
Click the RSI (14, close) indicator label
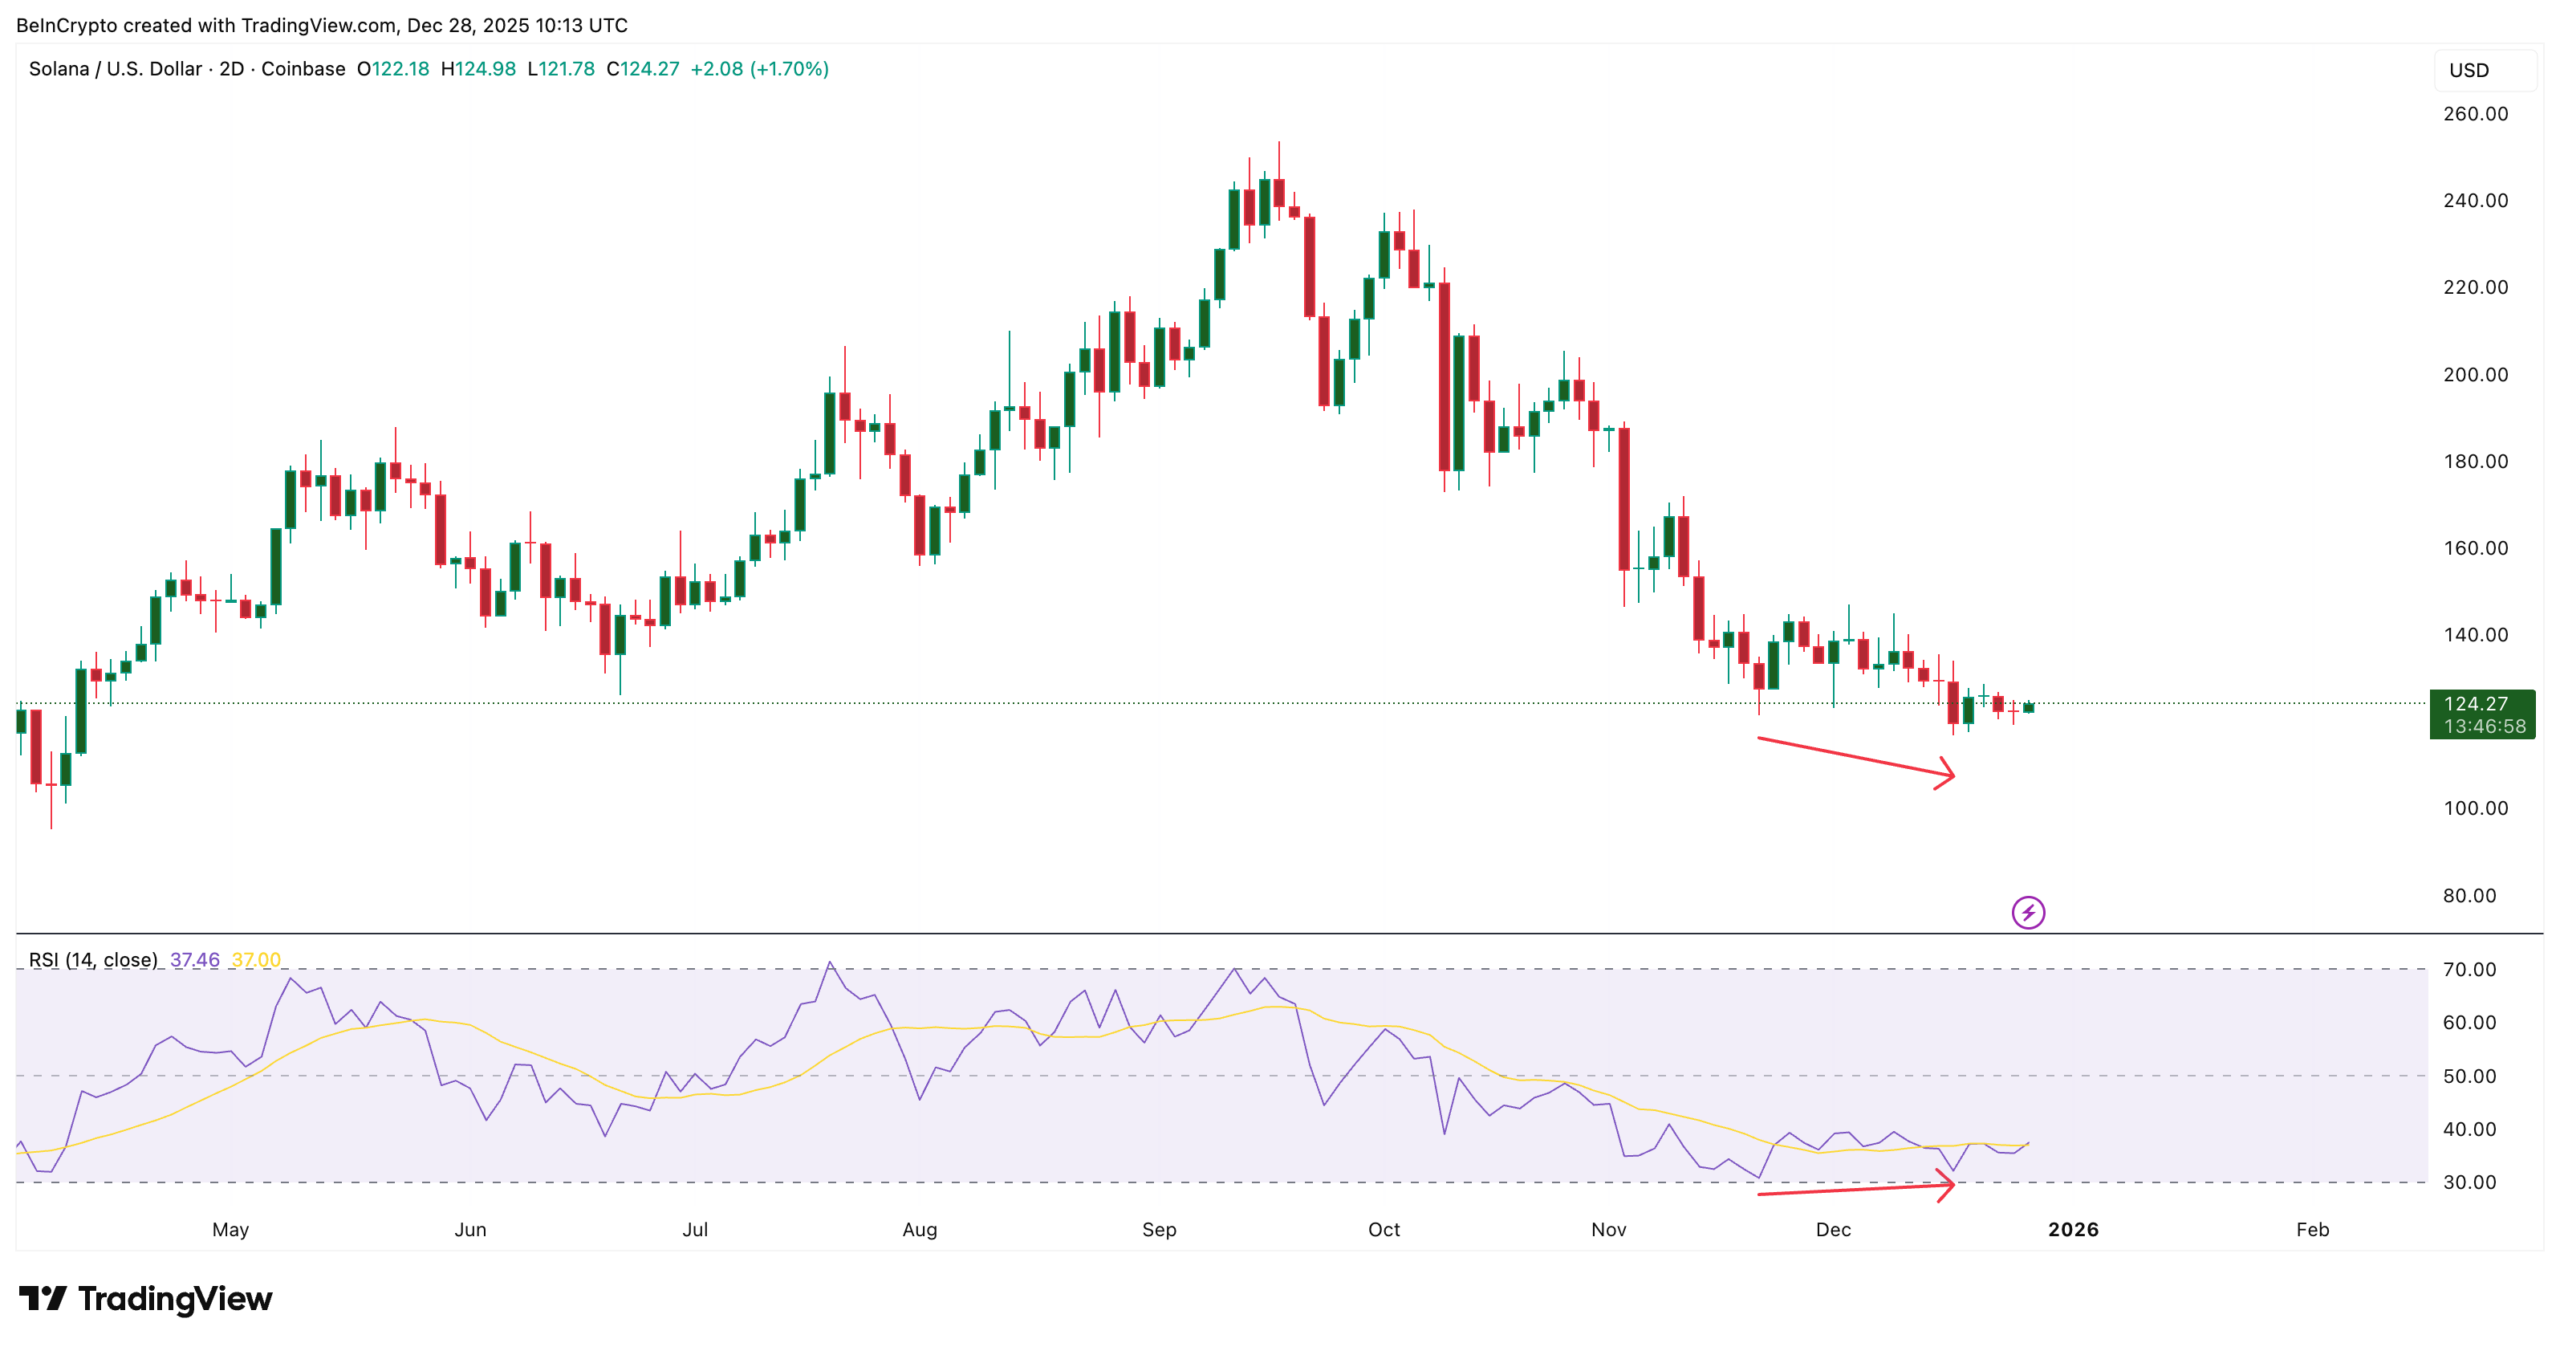click(x=93, y=960)
